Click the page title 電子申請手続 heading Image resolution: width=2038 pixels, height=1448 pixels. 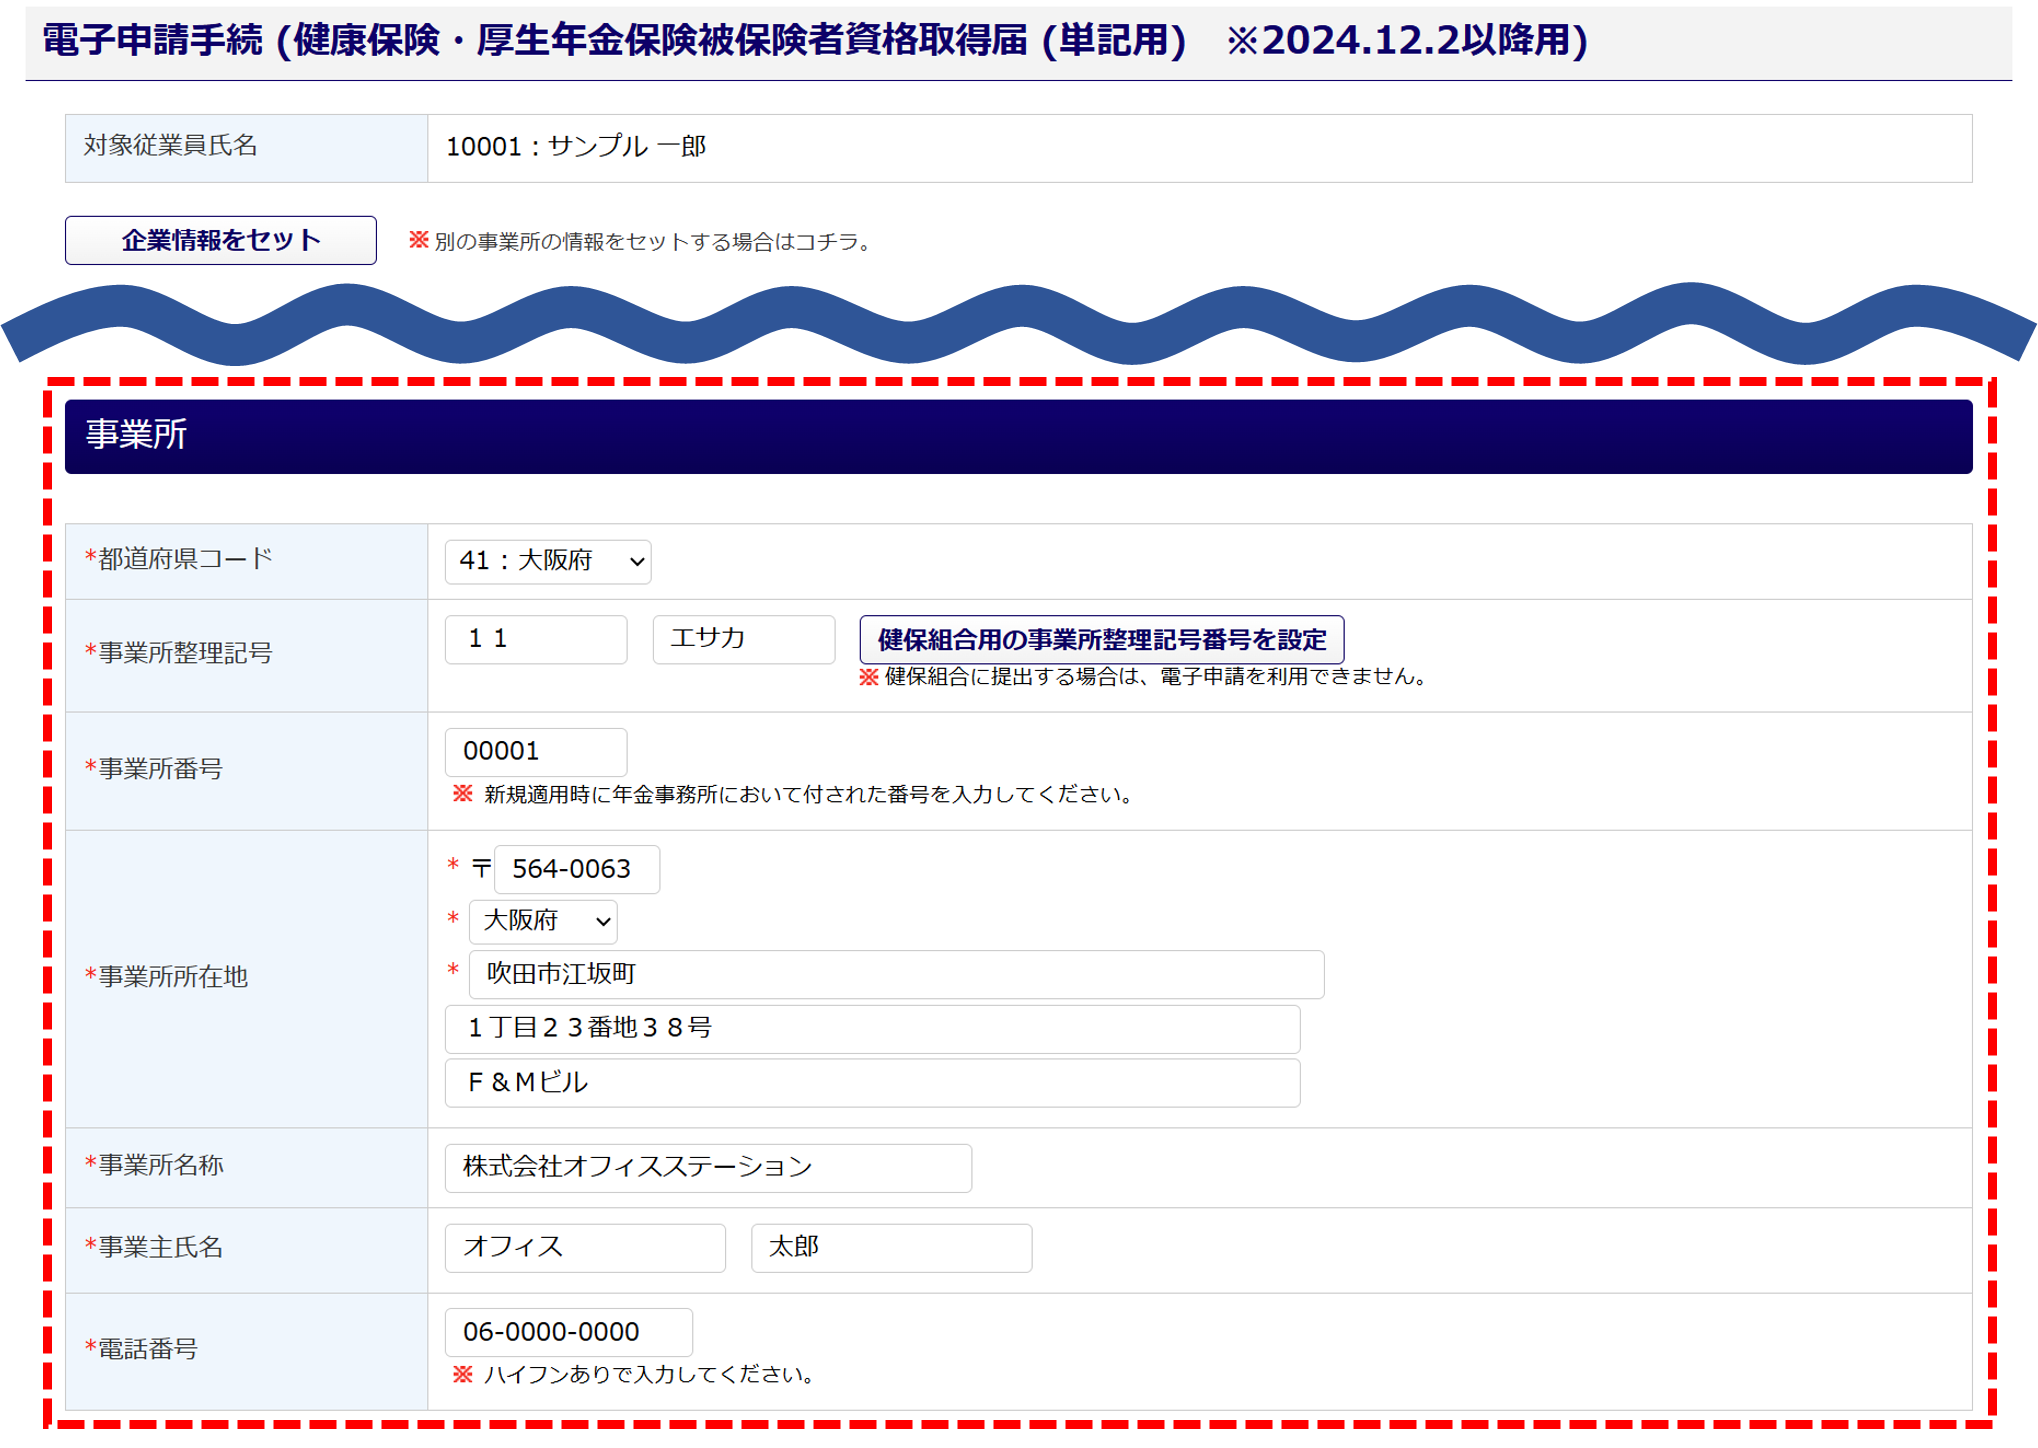815,41
